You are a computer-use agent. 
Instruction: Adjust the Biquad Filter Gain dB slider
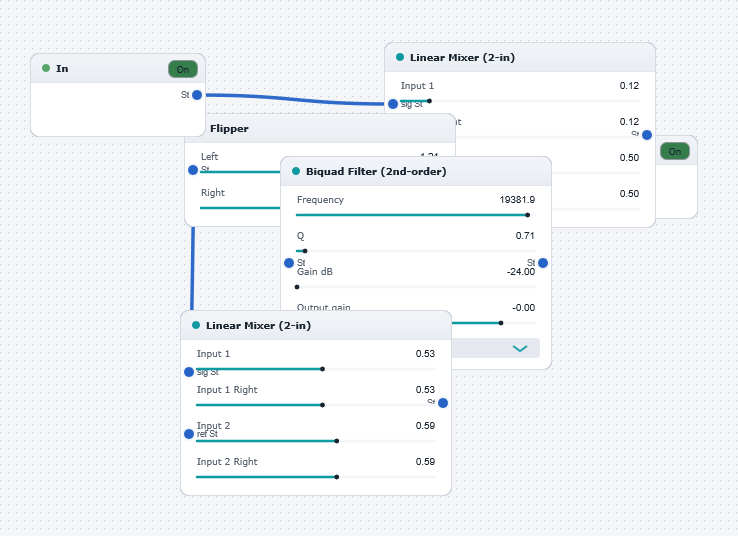pyautogui.click(x=416, y=287)
